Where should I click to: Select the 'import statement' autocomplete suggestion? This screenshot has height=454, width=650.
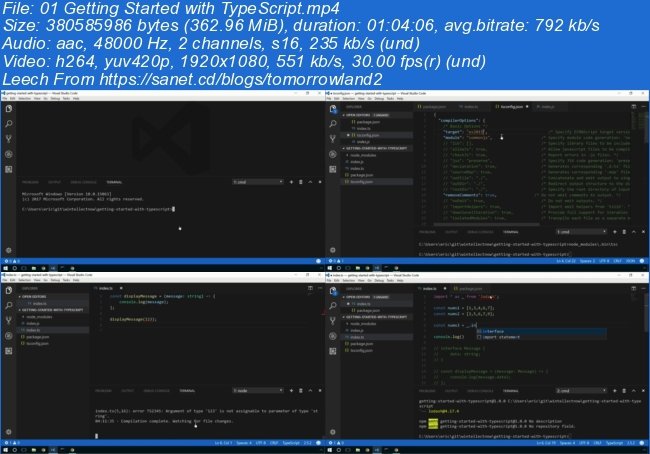pyautogui.click(x=541, y=337)
